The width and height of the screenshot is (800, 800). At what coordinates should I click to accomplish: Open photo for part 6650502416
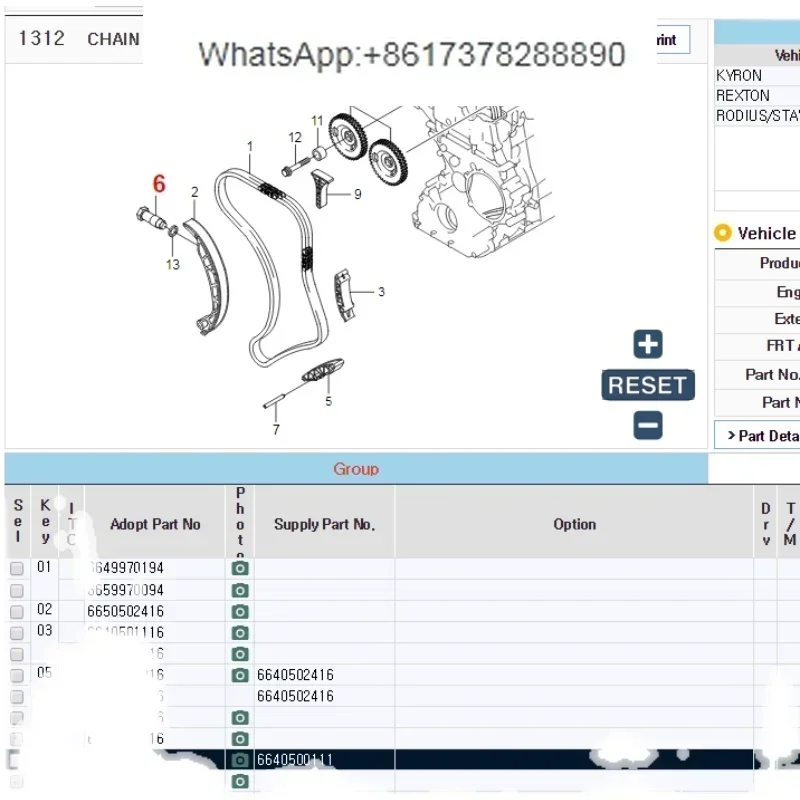240,611
